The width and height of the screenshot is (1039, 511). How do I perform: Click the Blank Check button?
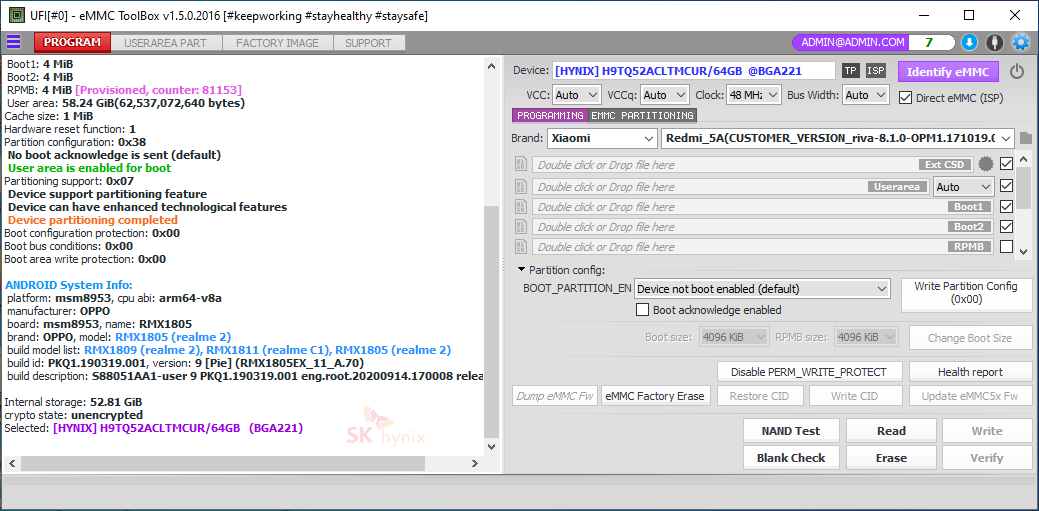[x=791, y=458]
